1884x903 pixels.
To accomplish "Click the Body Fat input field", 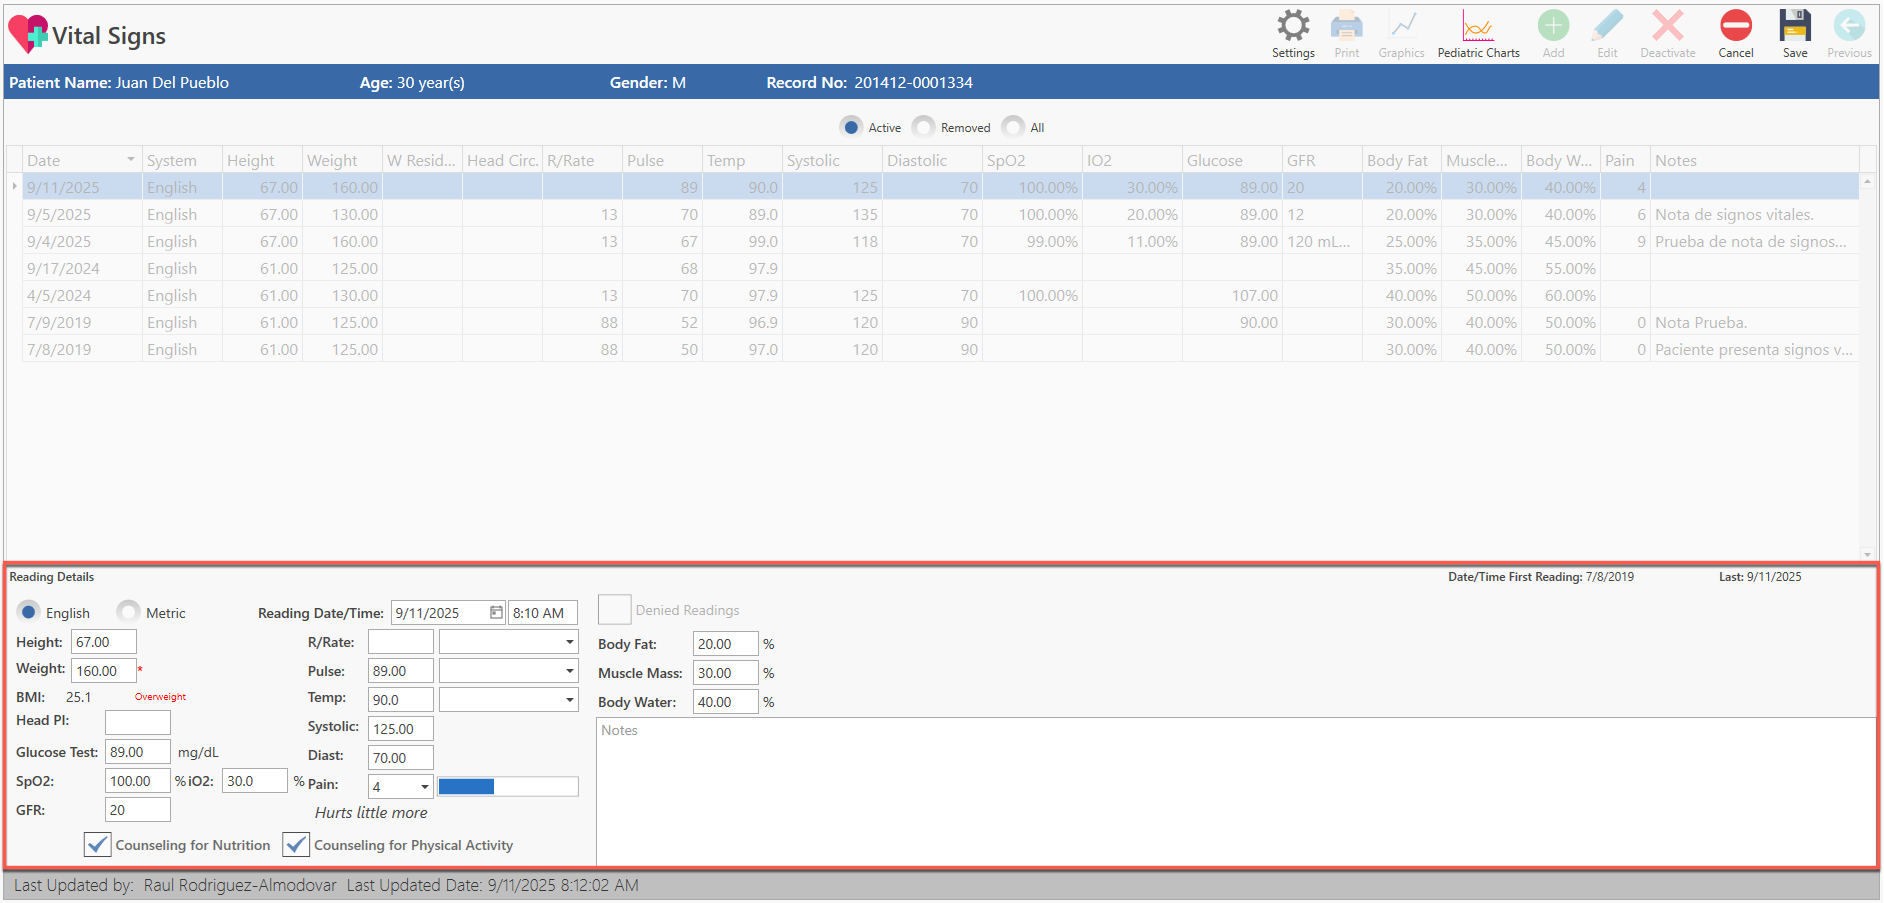I will coord(726,644).
